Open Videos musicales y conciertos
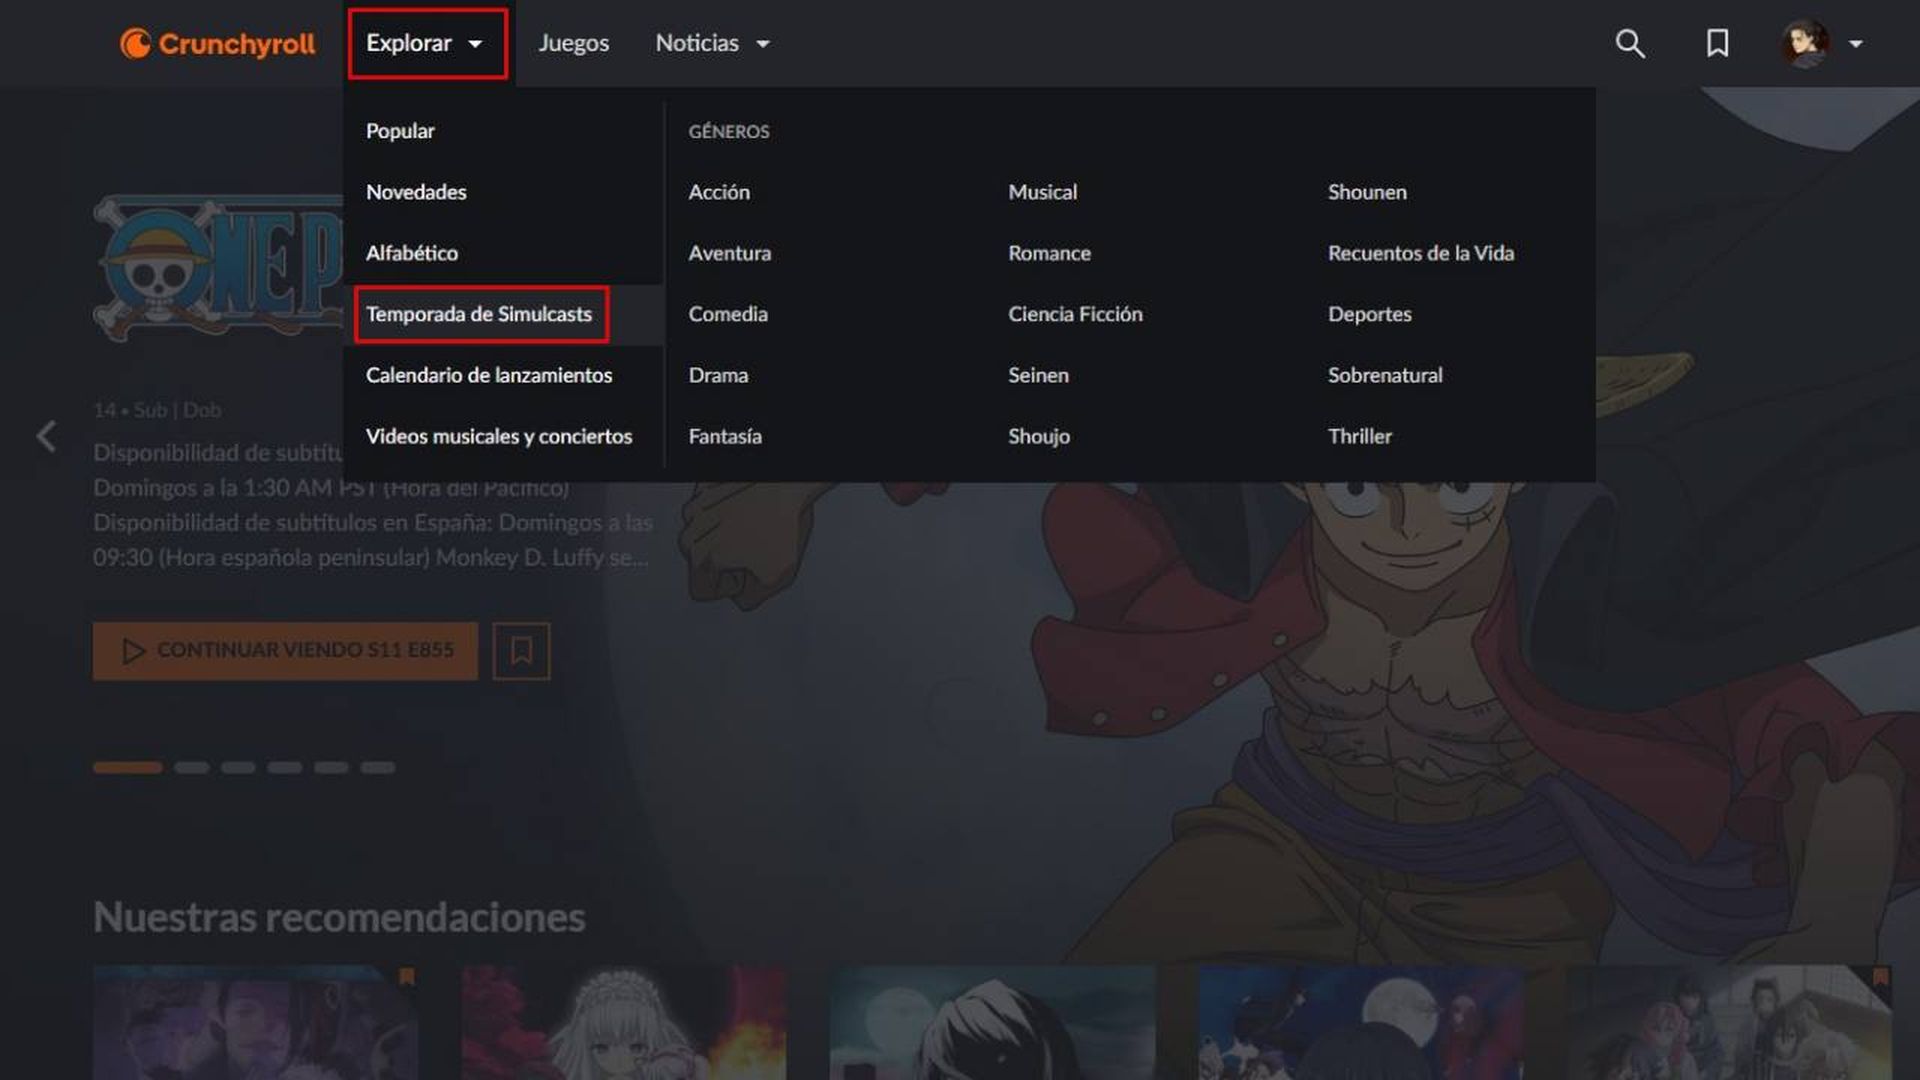The image size is (1920, 1080). click(x=500, y=436)
